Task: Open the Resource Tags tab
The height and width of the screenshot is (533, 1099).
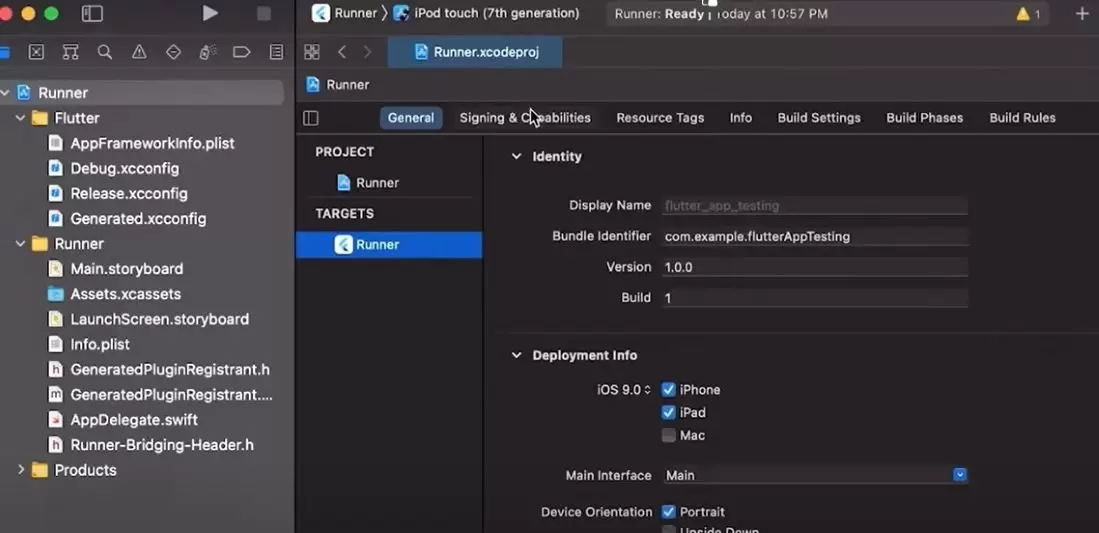Action: pyautogui.click(x=660, y=118)
